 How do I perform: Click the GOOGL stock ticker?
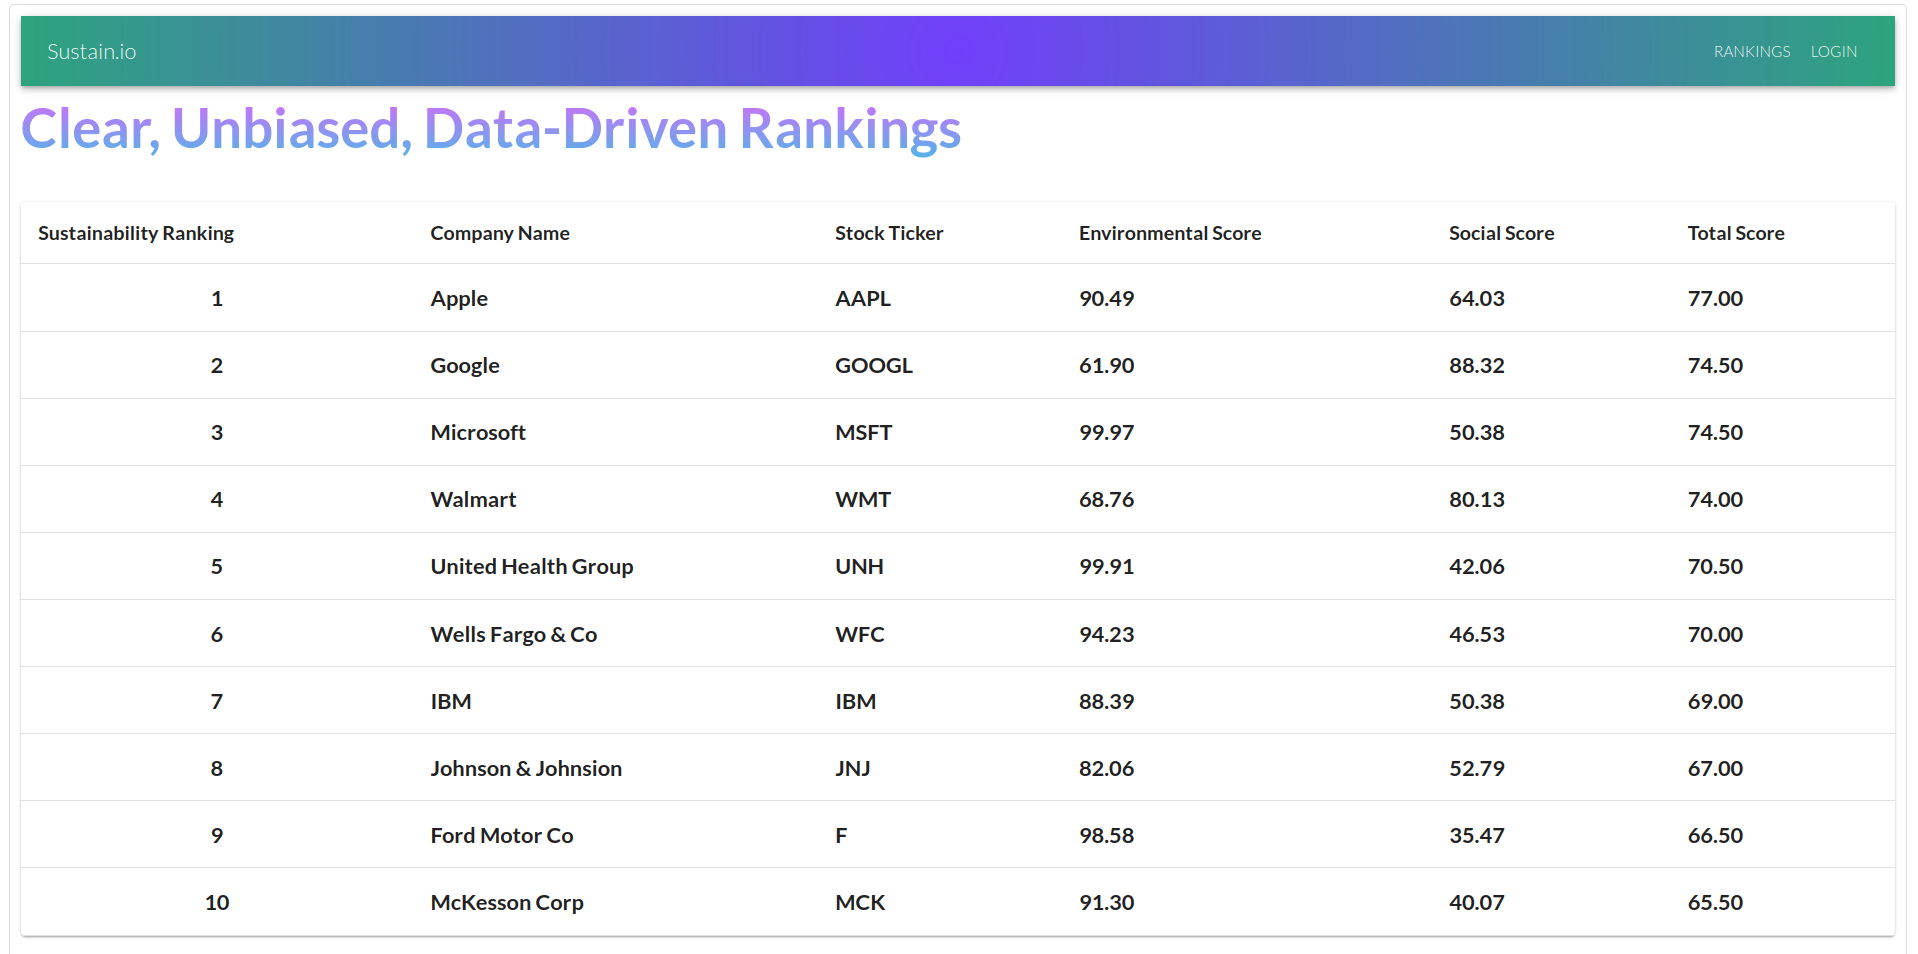tap(874, 366)
